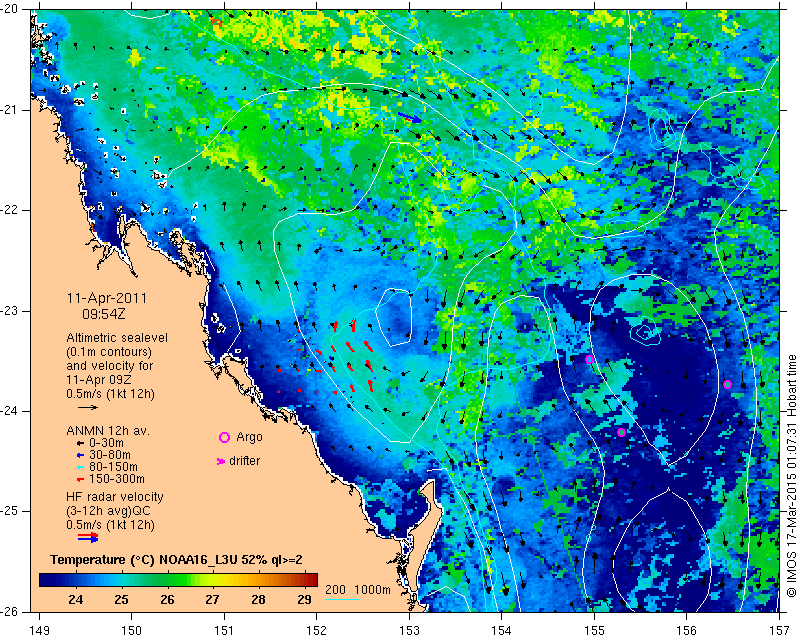
Task: Click the '0-30m' depth label
Action: 106,443
